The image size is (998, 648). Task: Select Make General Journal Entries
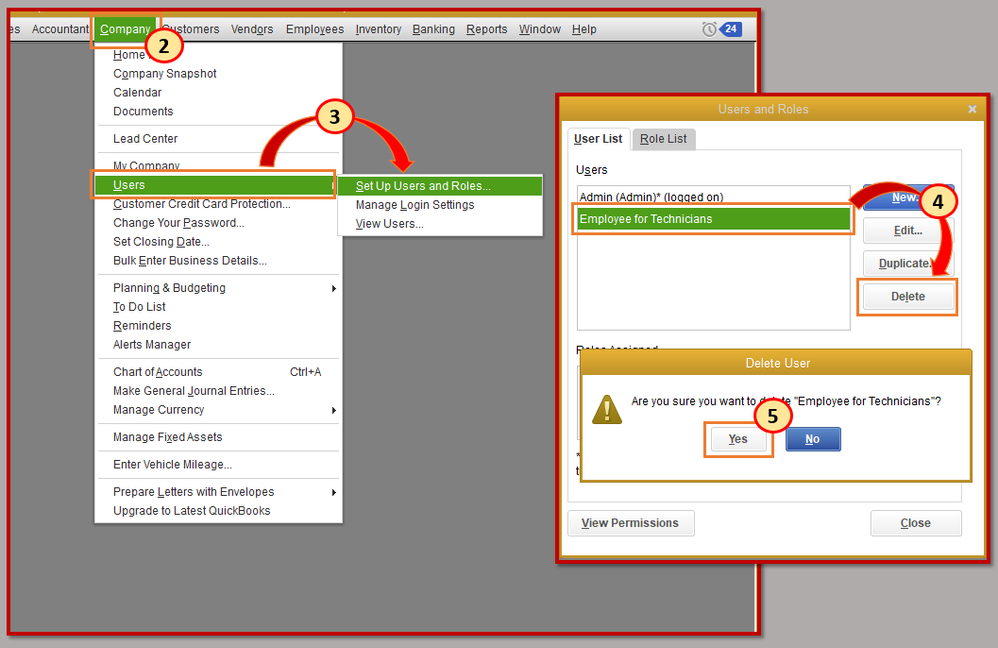[194, 391]
